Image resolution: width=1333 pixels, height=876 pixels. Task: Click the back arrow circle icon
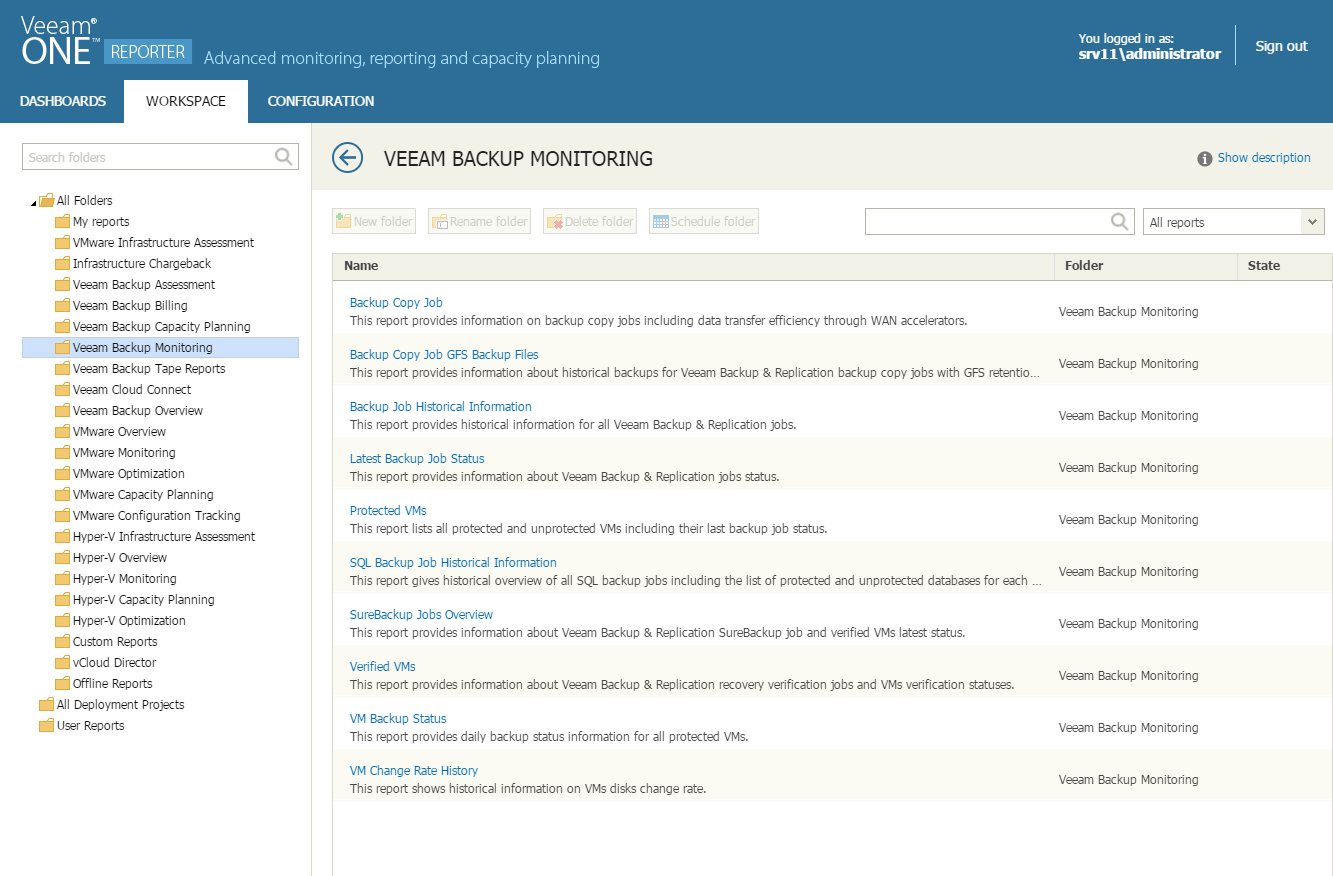tap(347, 157)
